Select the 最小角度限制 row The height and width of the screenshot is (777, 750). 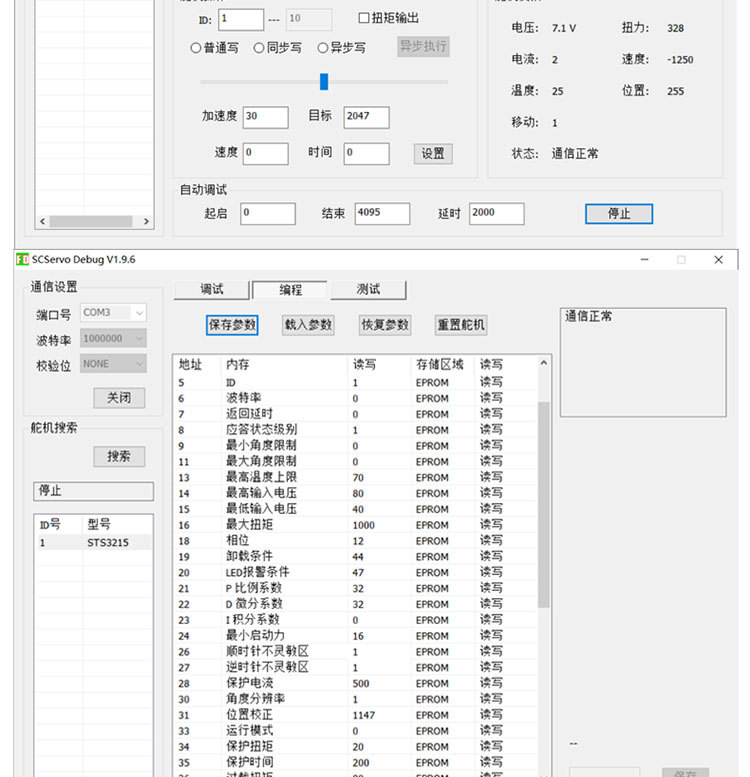point(356,446)
